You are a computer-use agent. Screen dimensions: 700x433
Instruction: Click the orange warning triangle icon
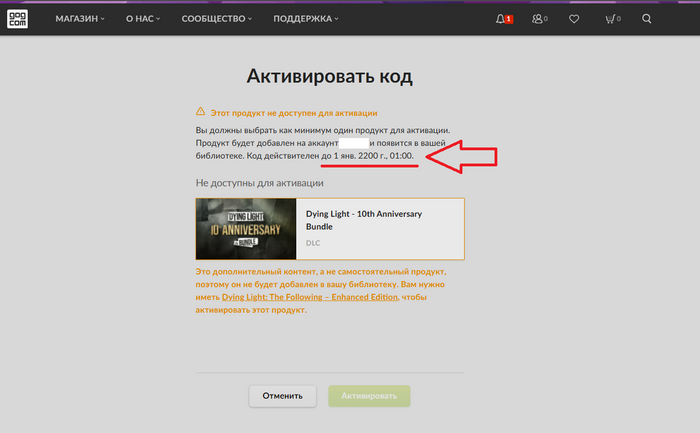[200, 112]
